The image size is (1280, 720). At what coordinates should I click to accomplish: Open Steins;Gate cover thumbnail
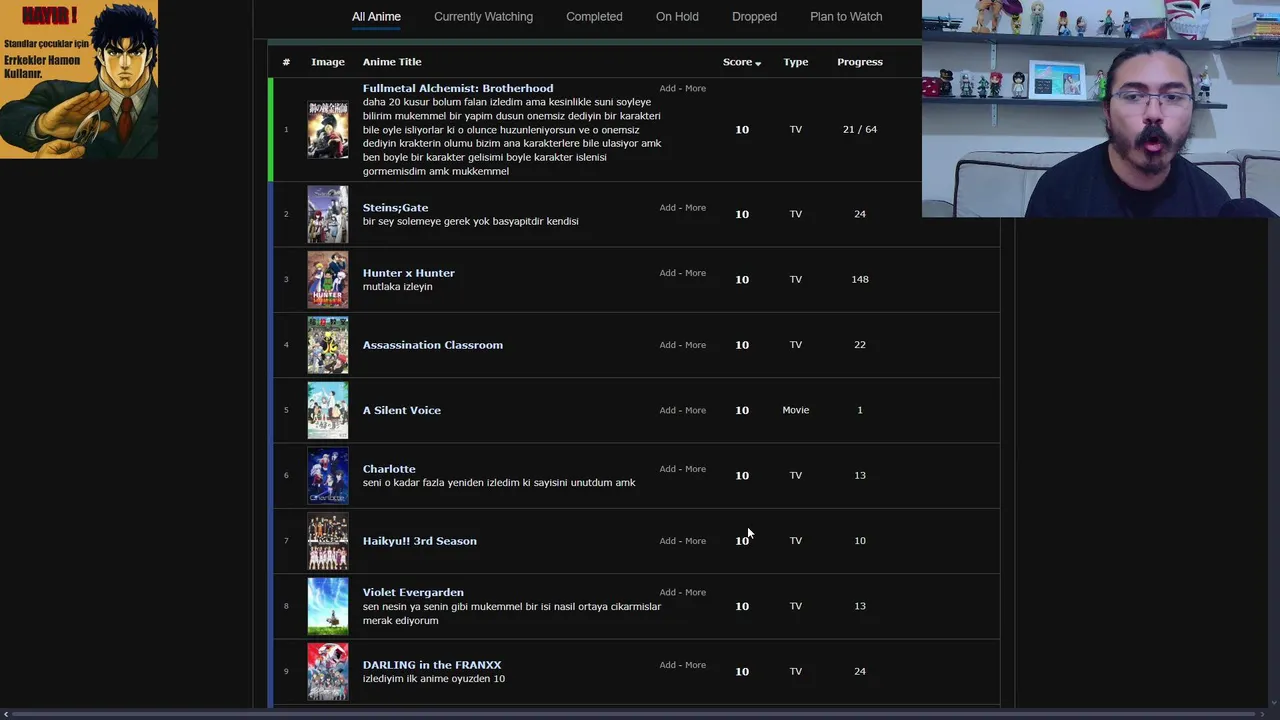point(328,214)
